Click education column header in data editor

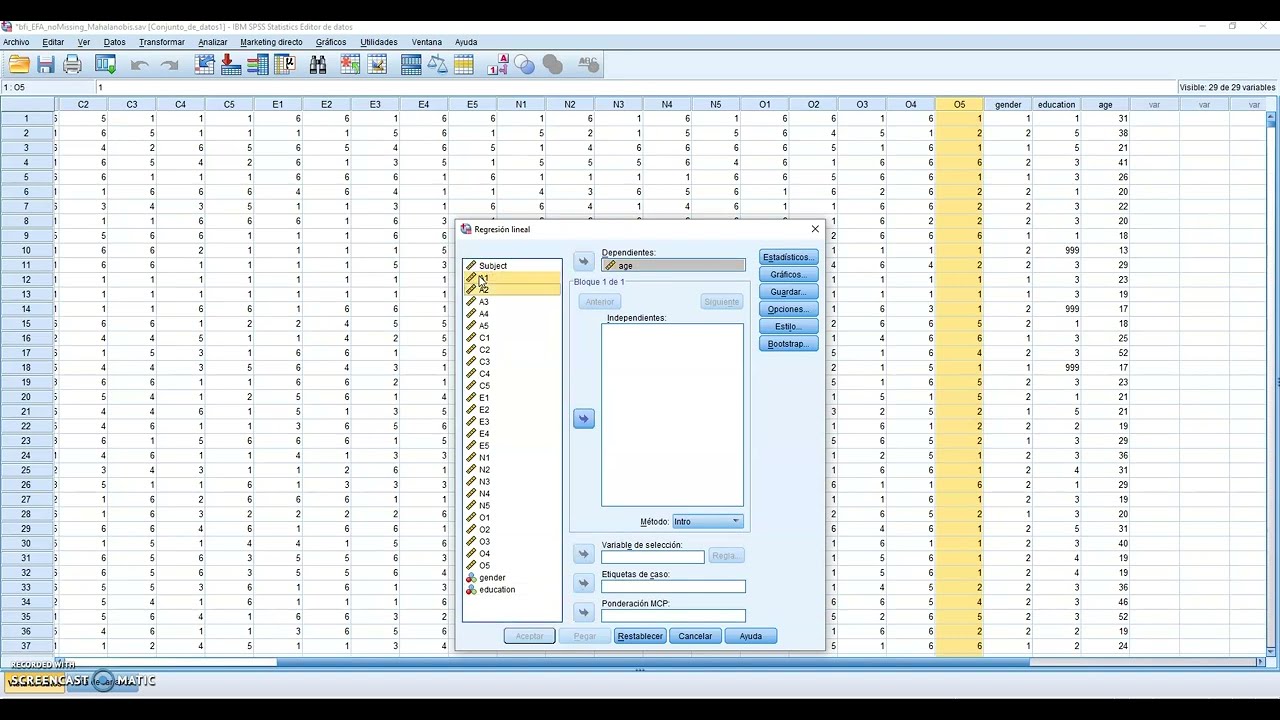pyautogui.click(x=1056, y=104)
